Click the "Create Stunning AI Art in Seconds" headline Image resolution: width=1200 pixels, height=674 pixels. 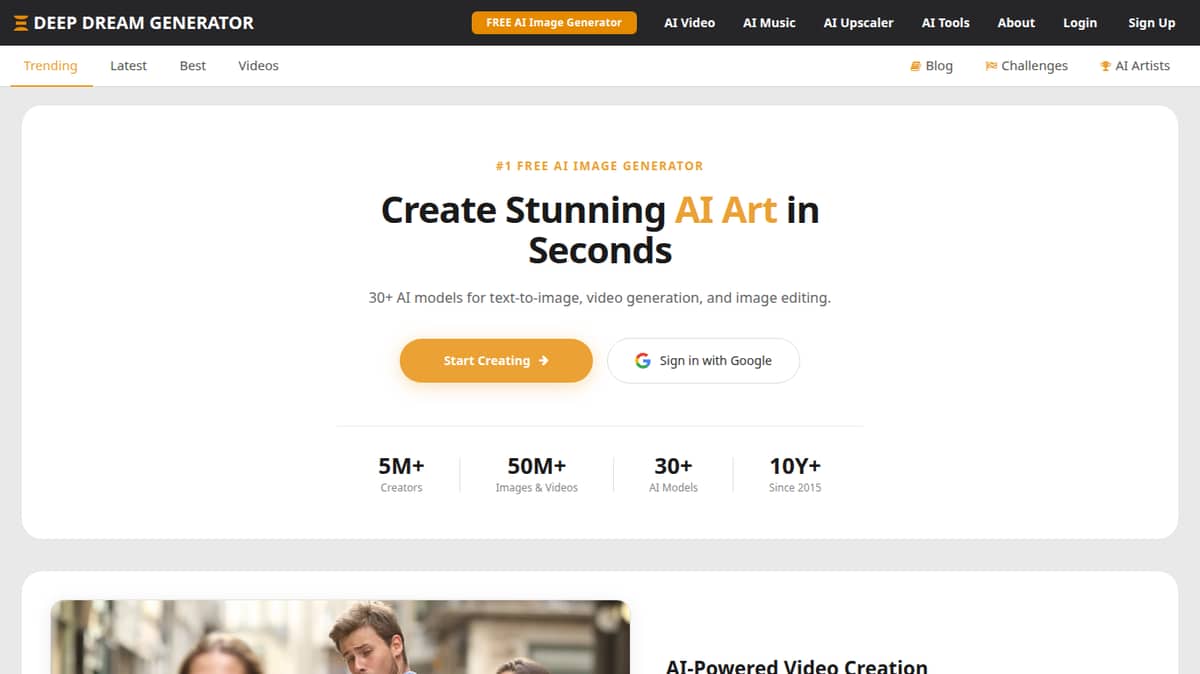[600, 230]
